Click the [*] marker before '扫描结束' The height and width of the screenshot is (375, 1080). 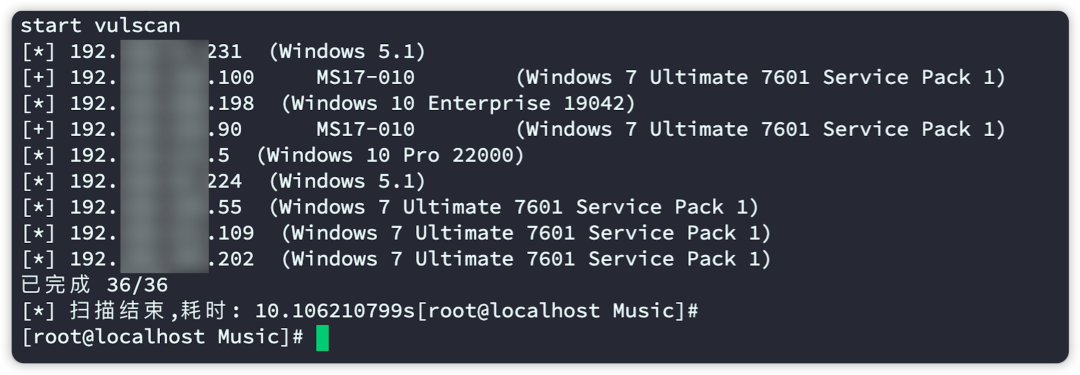coord(38,311)
